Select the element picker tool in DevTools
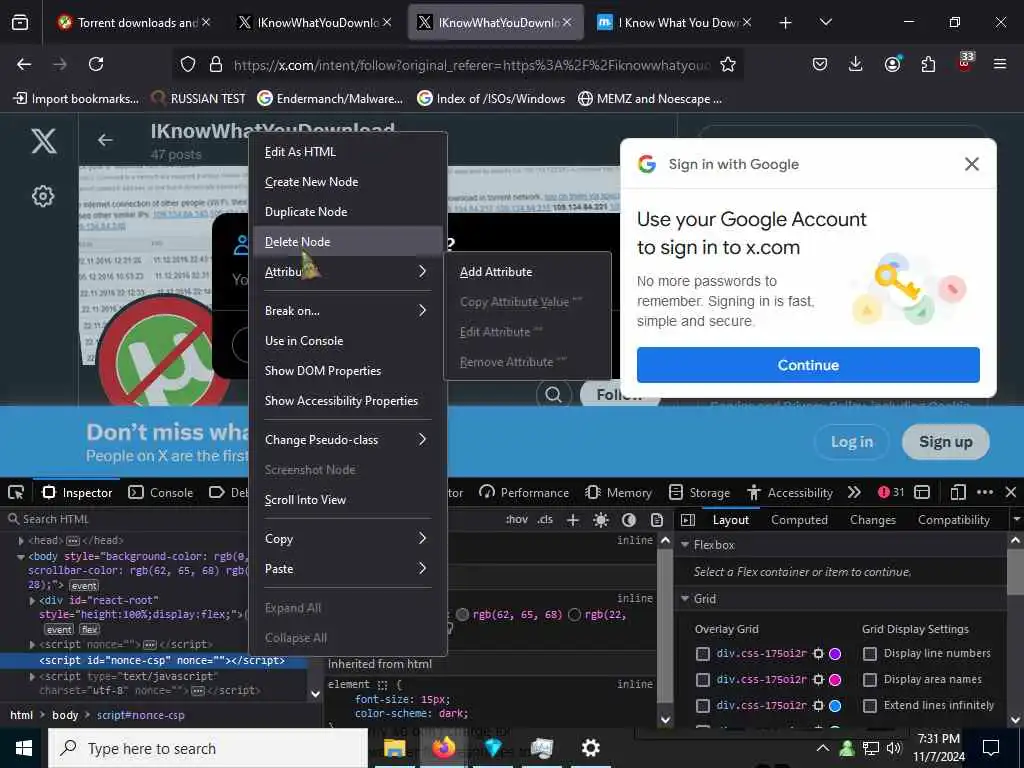The height and width of the screenshot is (768, 1024). pyautogui.click(x=16, y=492)
